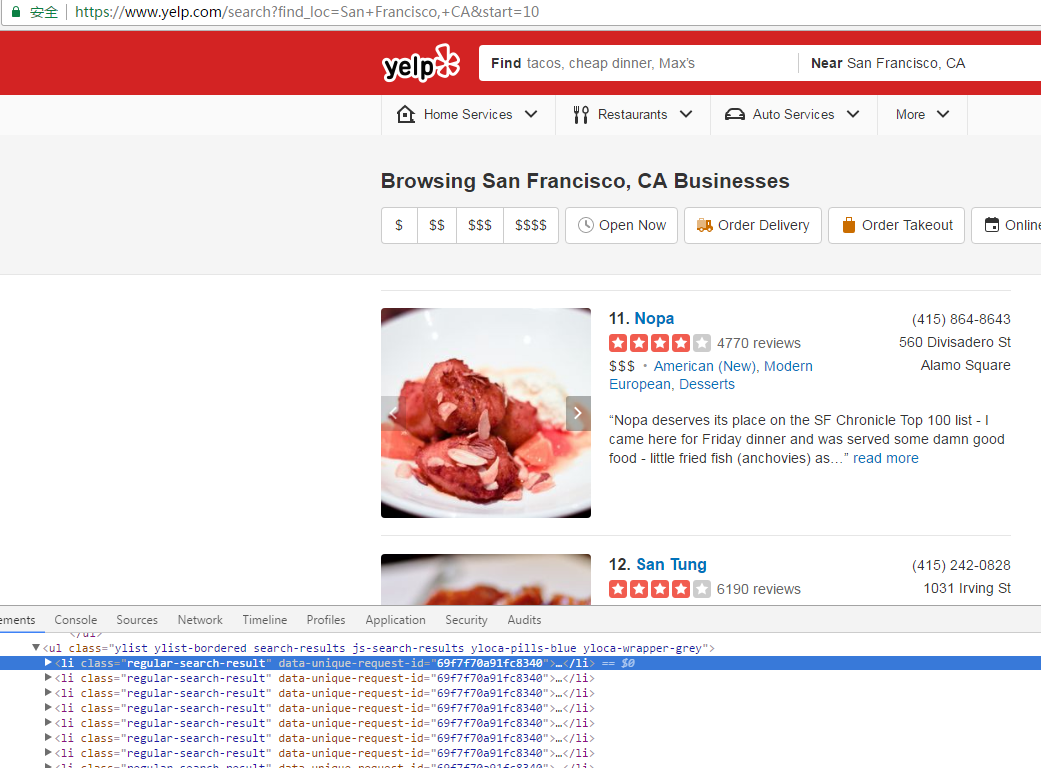Click Nopa's star rating
1041x768 pixels.
(659, 343)
